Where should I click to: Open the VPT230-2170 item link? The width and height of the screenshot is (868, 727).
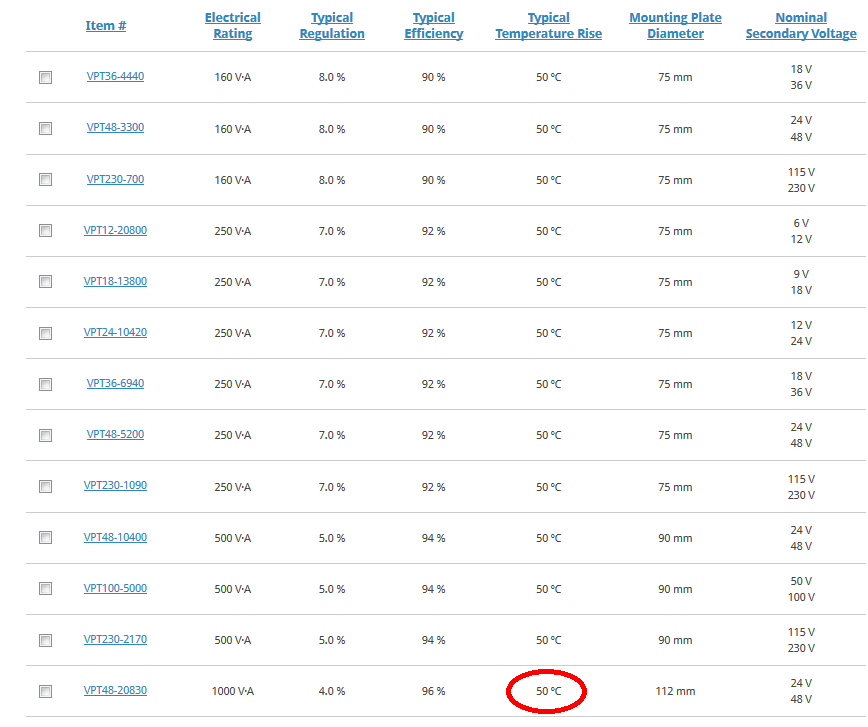(x=115, y=639)
